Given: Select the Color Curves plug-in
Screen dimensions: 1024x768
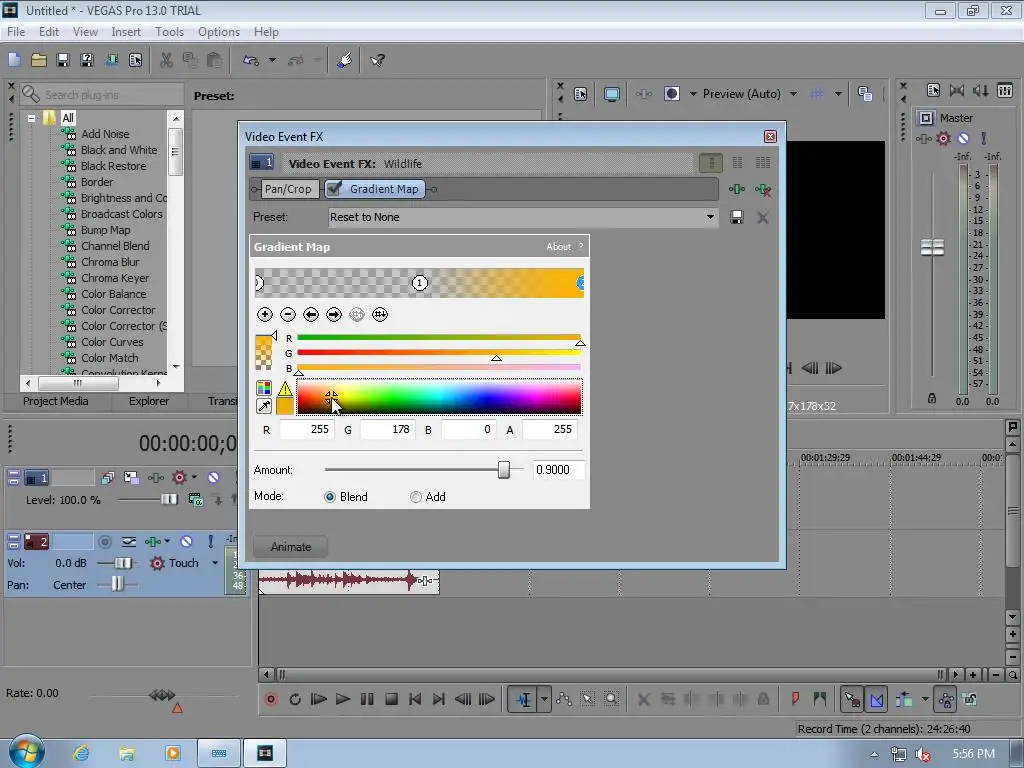Looking at the screenshot, I should 112,342.
